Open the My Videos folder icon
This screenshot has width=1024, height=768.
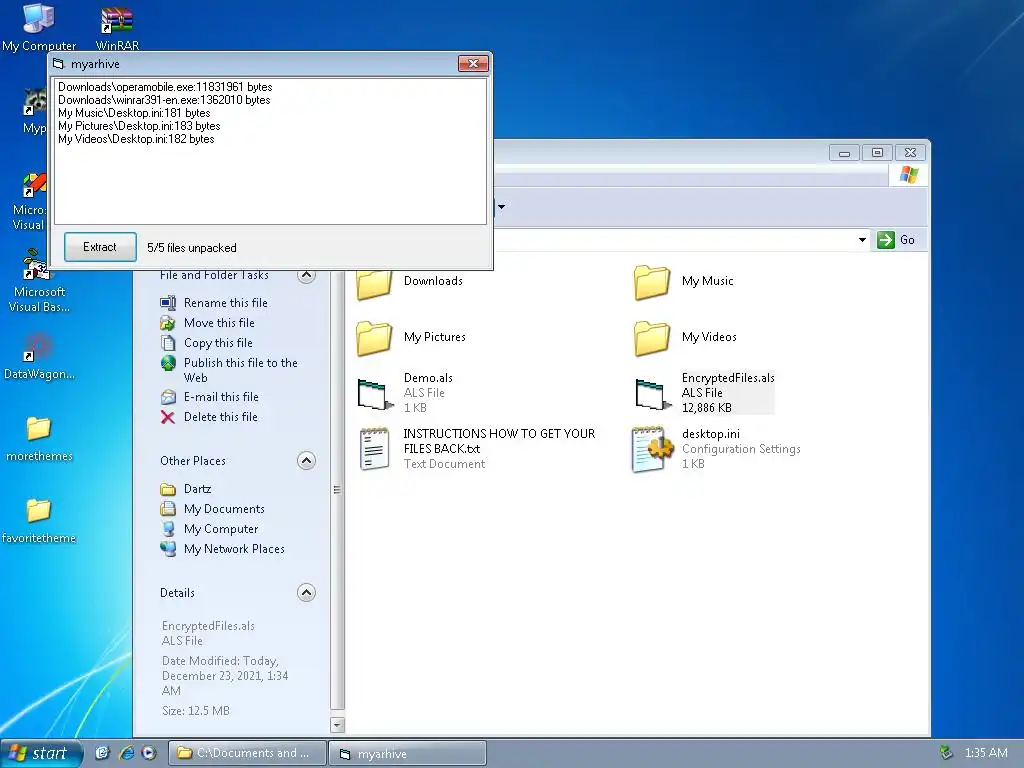coord(652,338)
